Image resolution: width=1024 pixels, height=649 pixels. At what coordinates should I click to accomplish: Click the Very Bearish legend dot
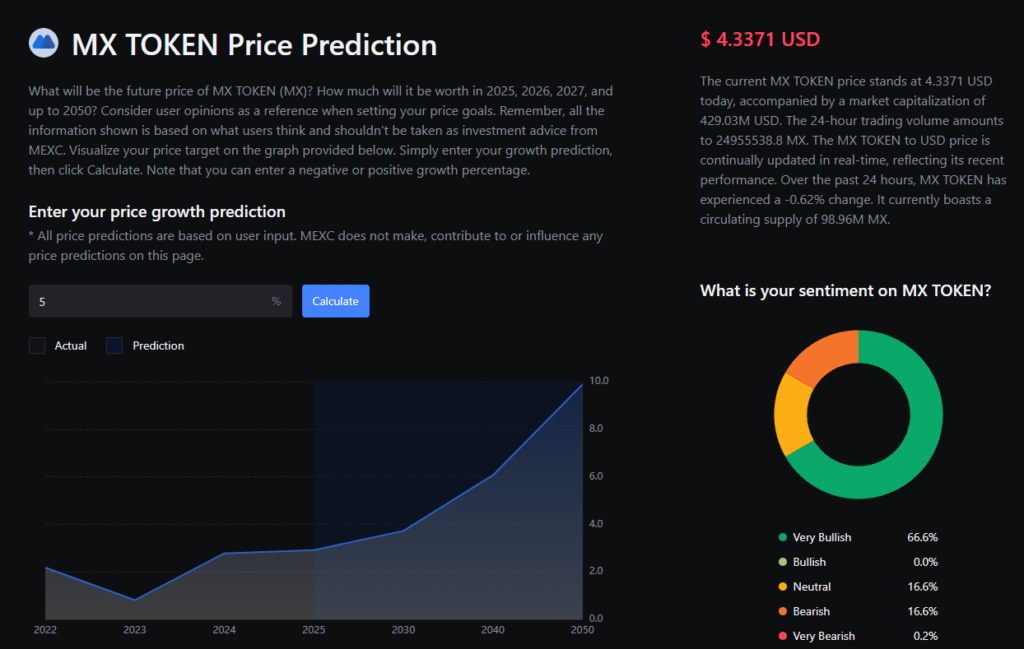[x=783, y=636]
